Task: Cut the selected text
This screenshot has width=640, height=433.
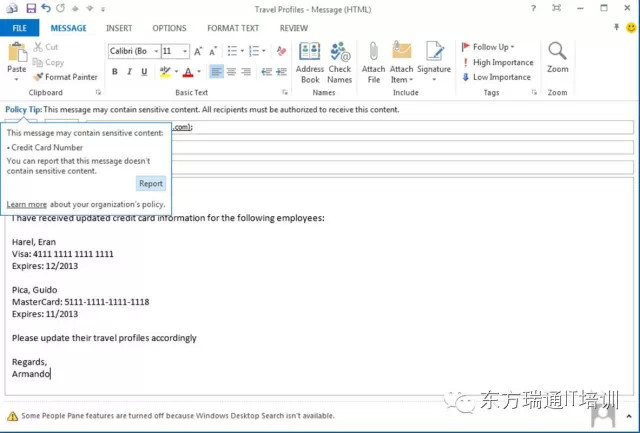Action: [46, 47]
